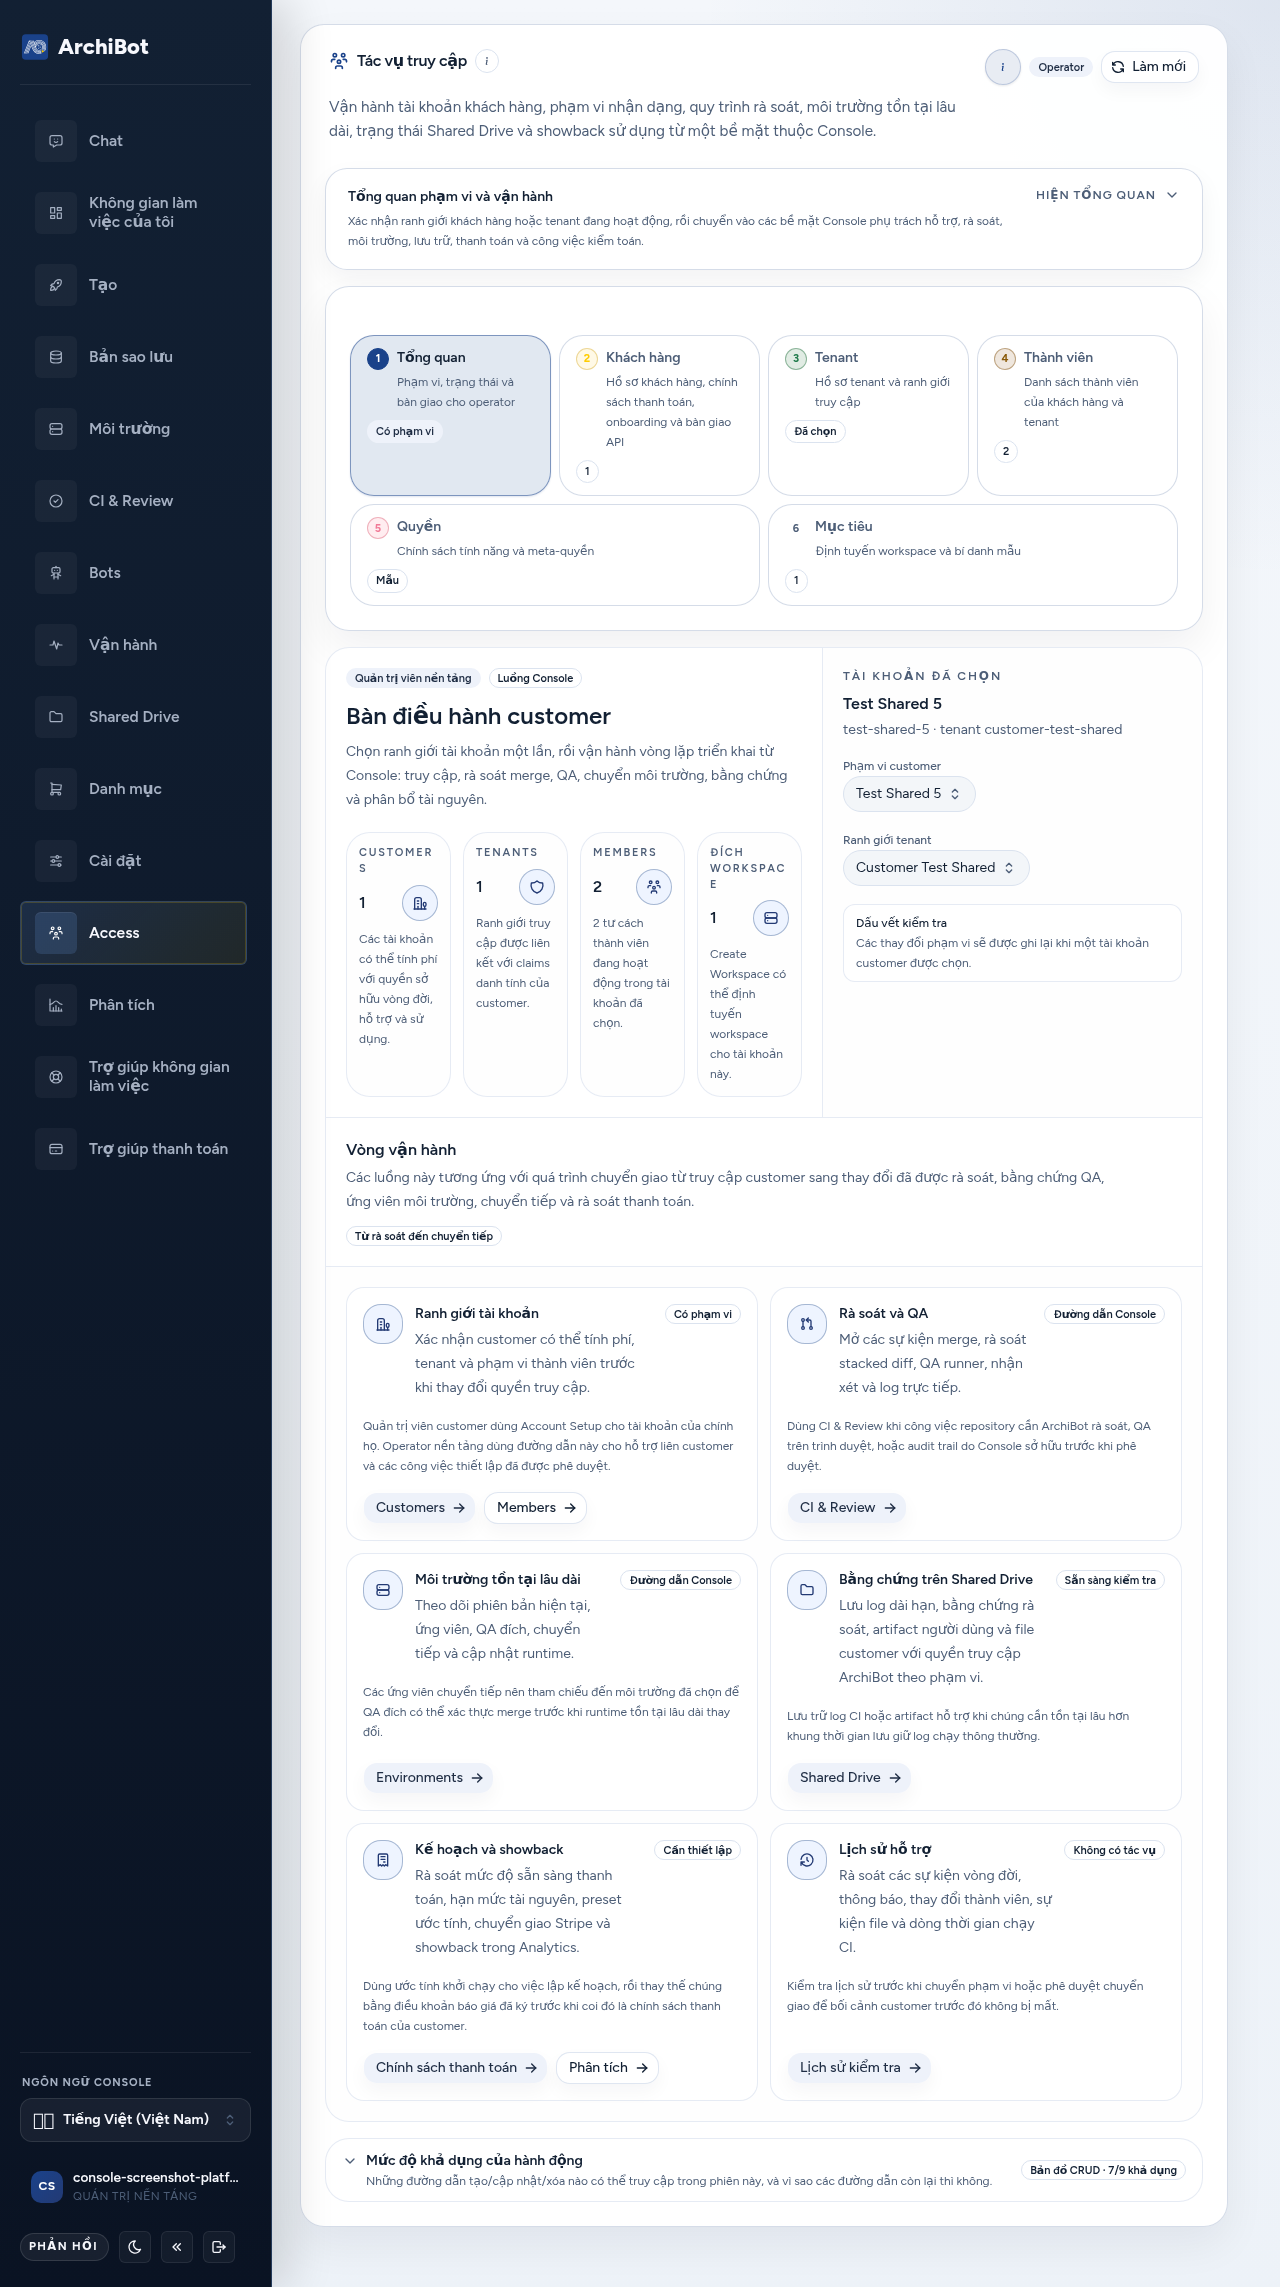
Task: Toggle dark mode with the moon icon
Action: click(x=135, y=2246)
